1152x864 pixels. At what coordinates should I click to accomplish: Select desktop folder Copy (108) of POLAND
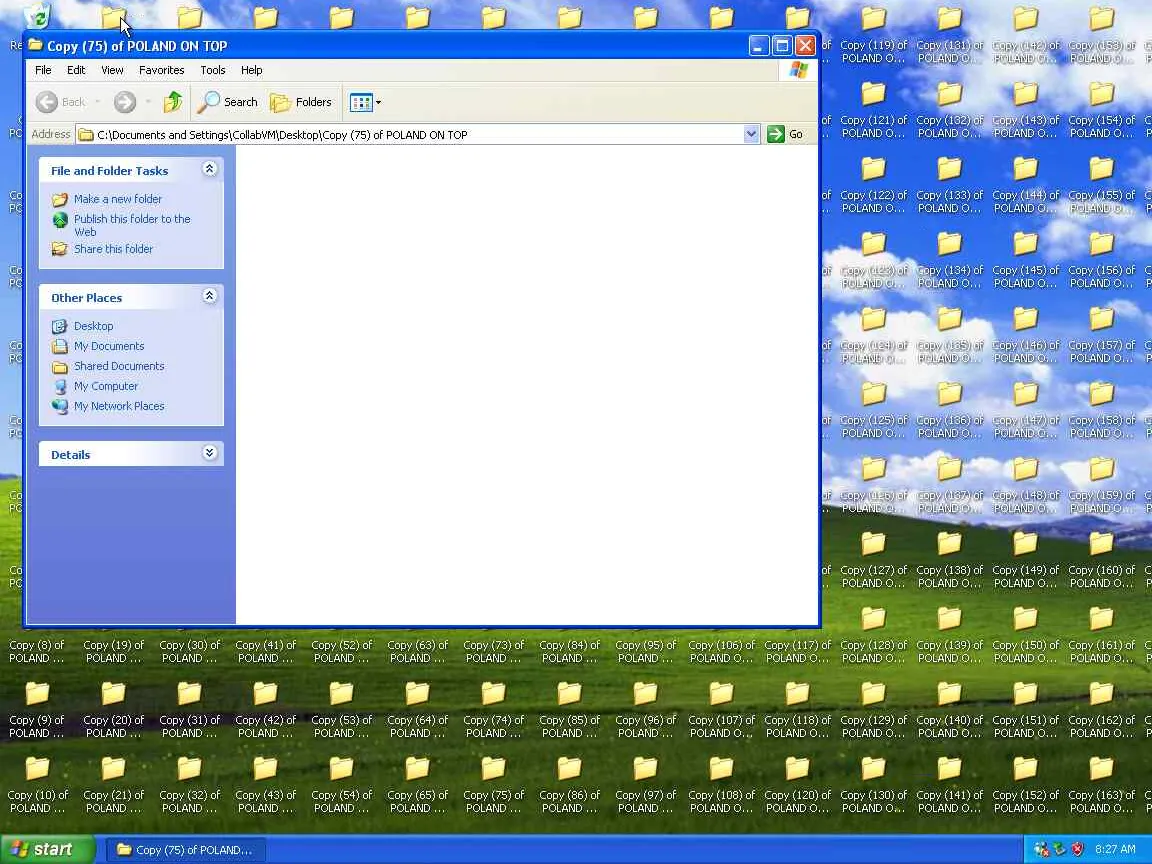721,785
